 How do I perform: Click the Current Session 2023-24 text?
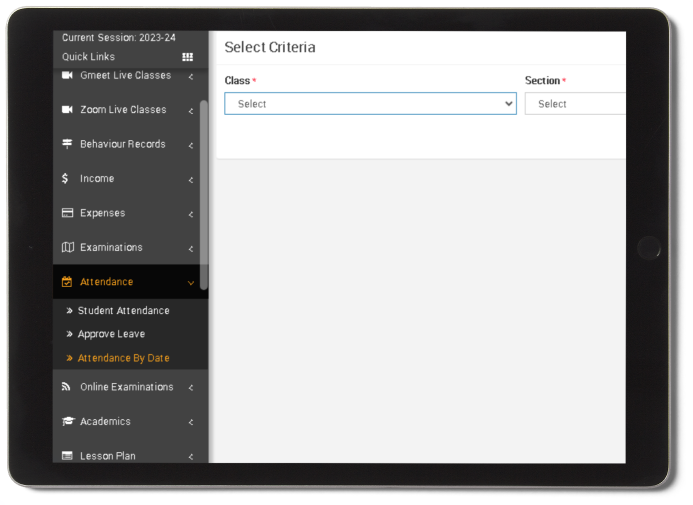(118, 38)
